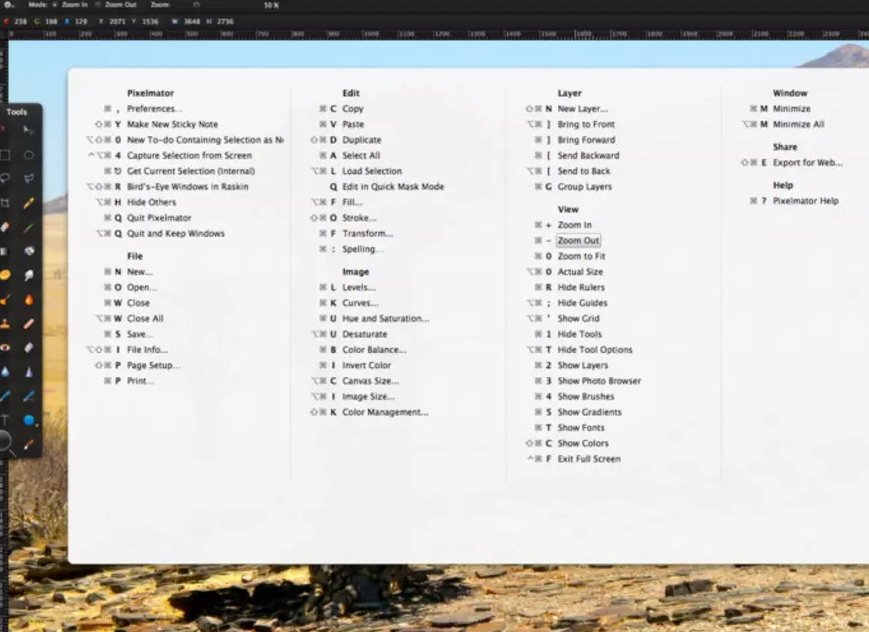Click Copy under Edit
This screenshot has width=869, height=632.
point(352,109)
